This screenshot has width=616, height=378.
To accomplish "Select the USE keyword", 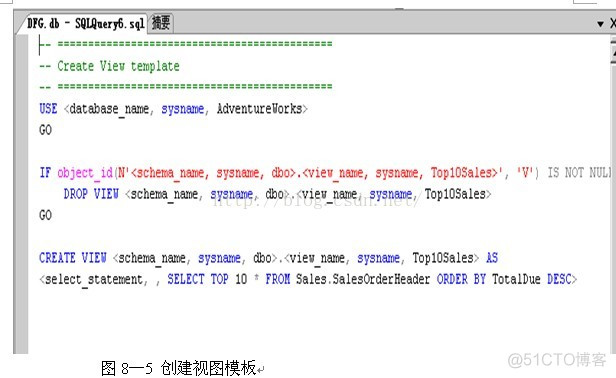I will [x=48, y=108].
